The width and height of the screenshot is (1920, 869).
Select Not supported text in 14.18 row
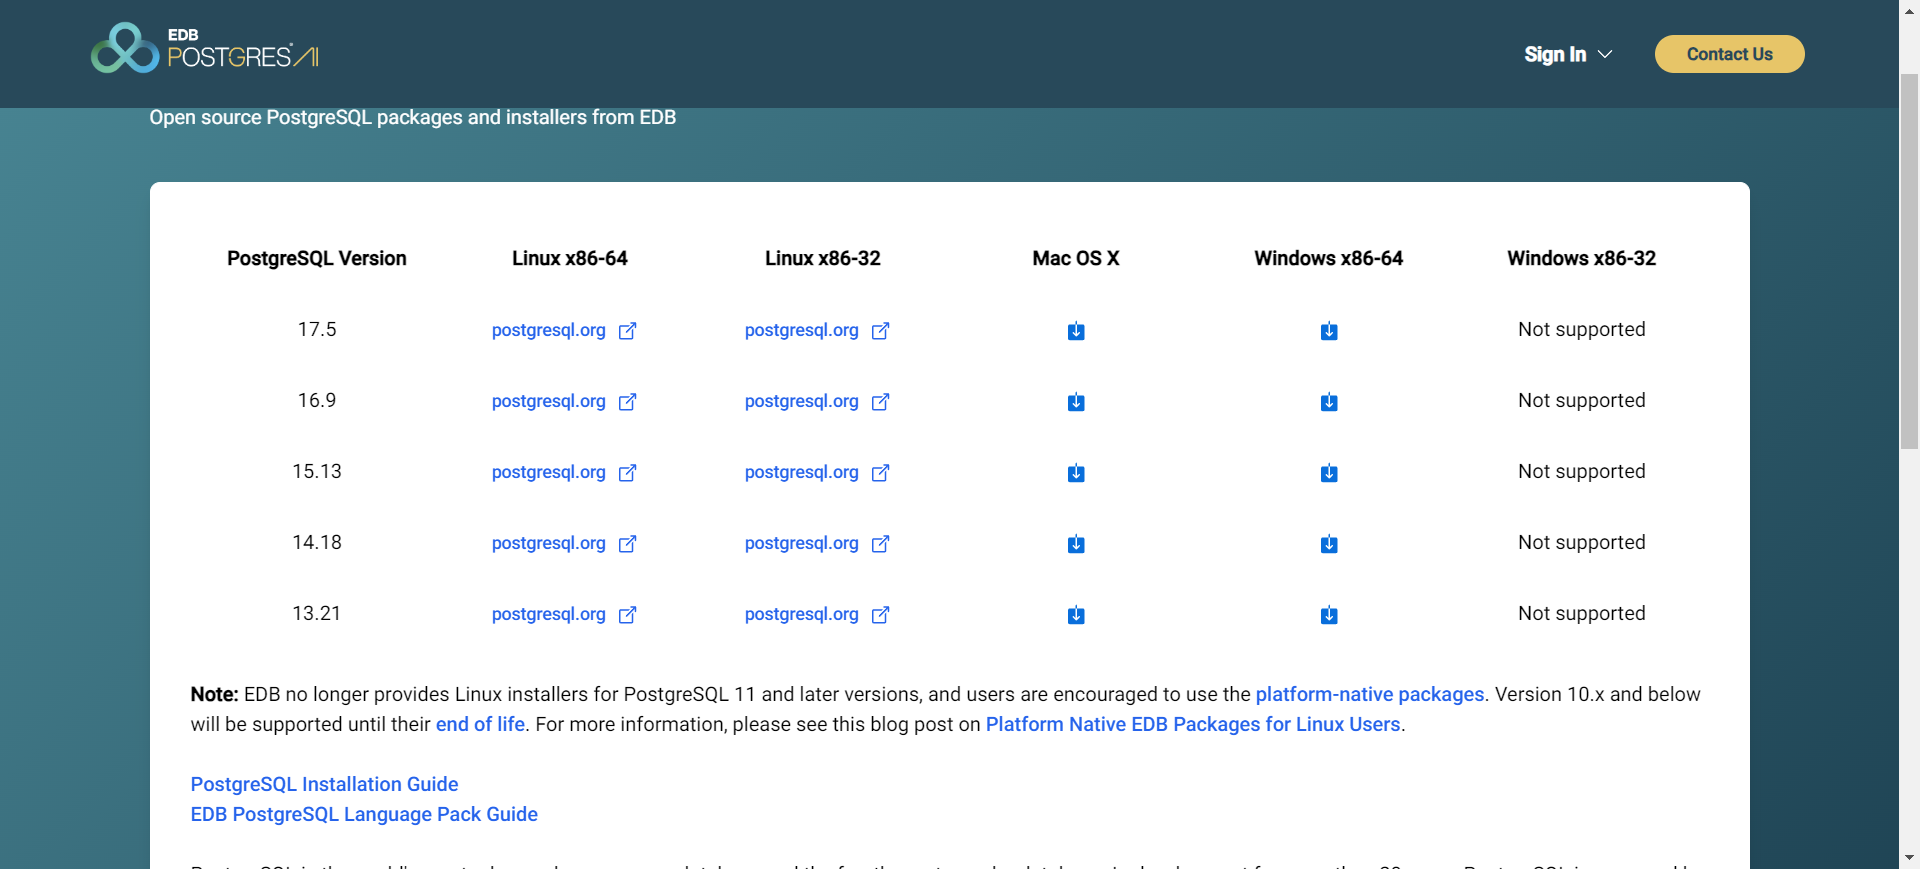tap(1582, 542)
